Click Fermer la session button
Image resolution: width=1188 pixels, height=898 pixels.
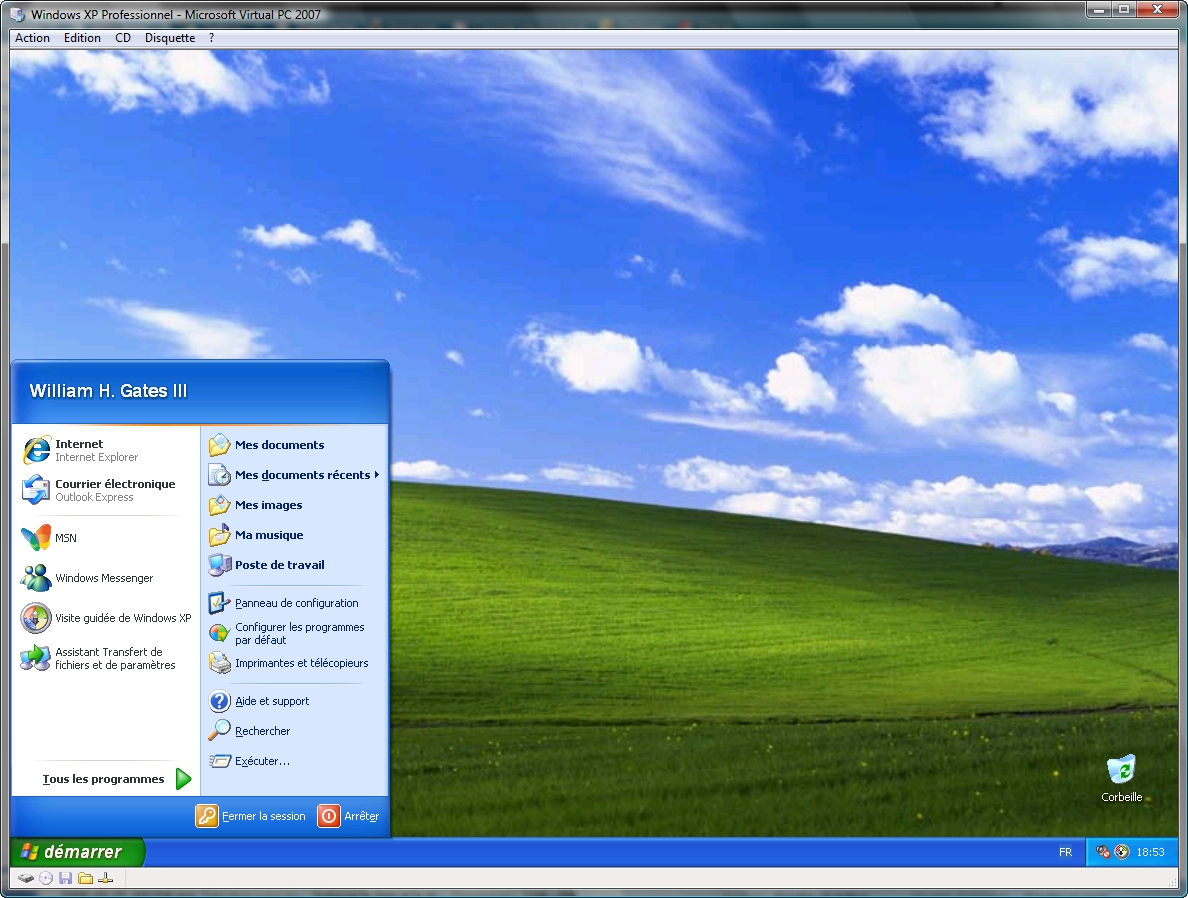click(251, 816)
